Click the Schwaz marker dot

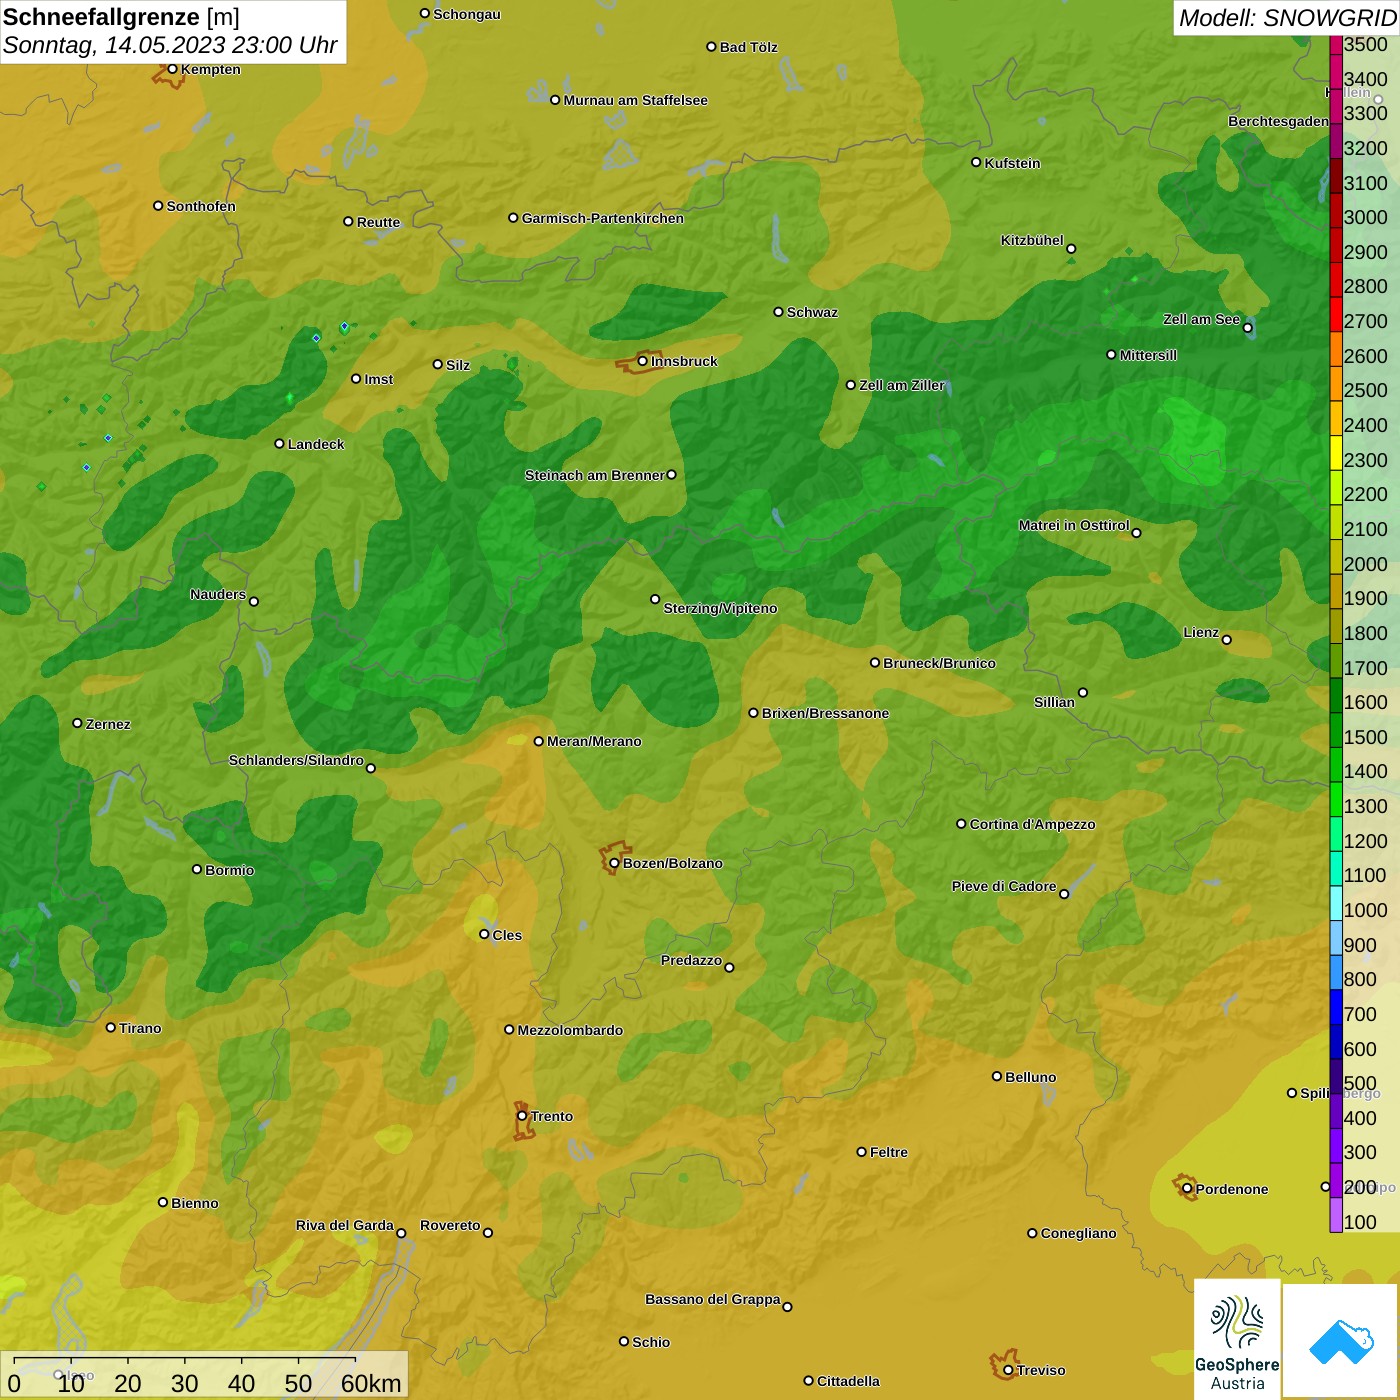coord(778,312)
